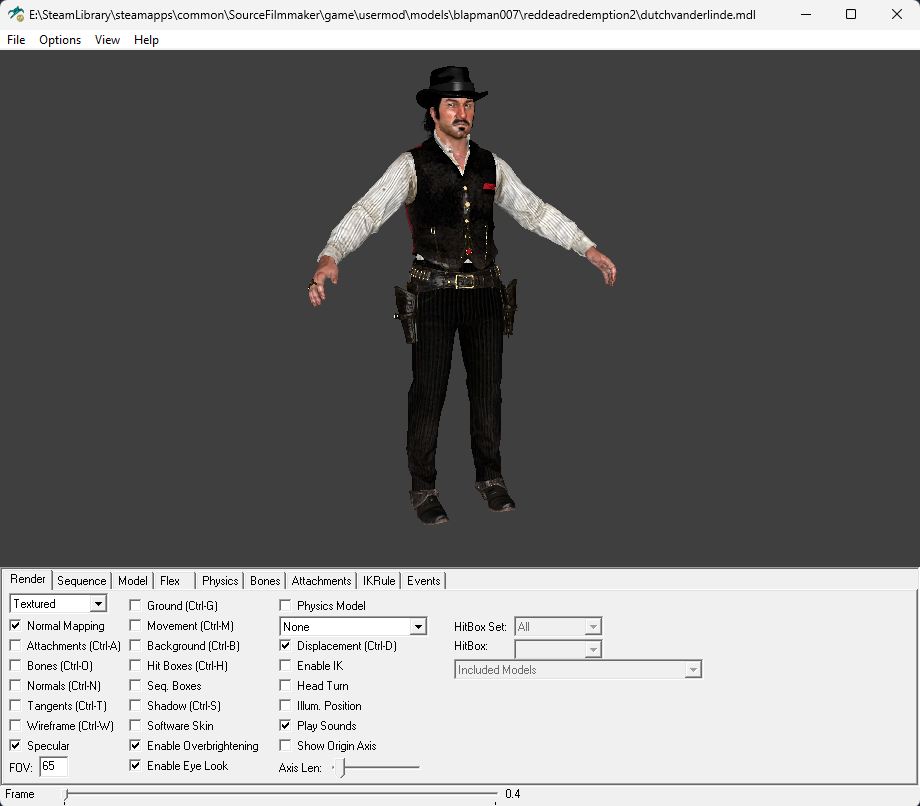
Task: Open the File menu
Action: (x=16, y=40)
